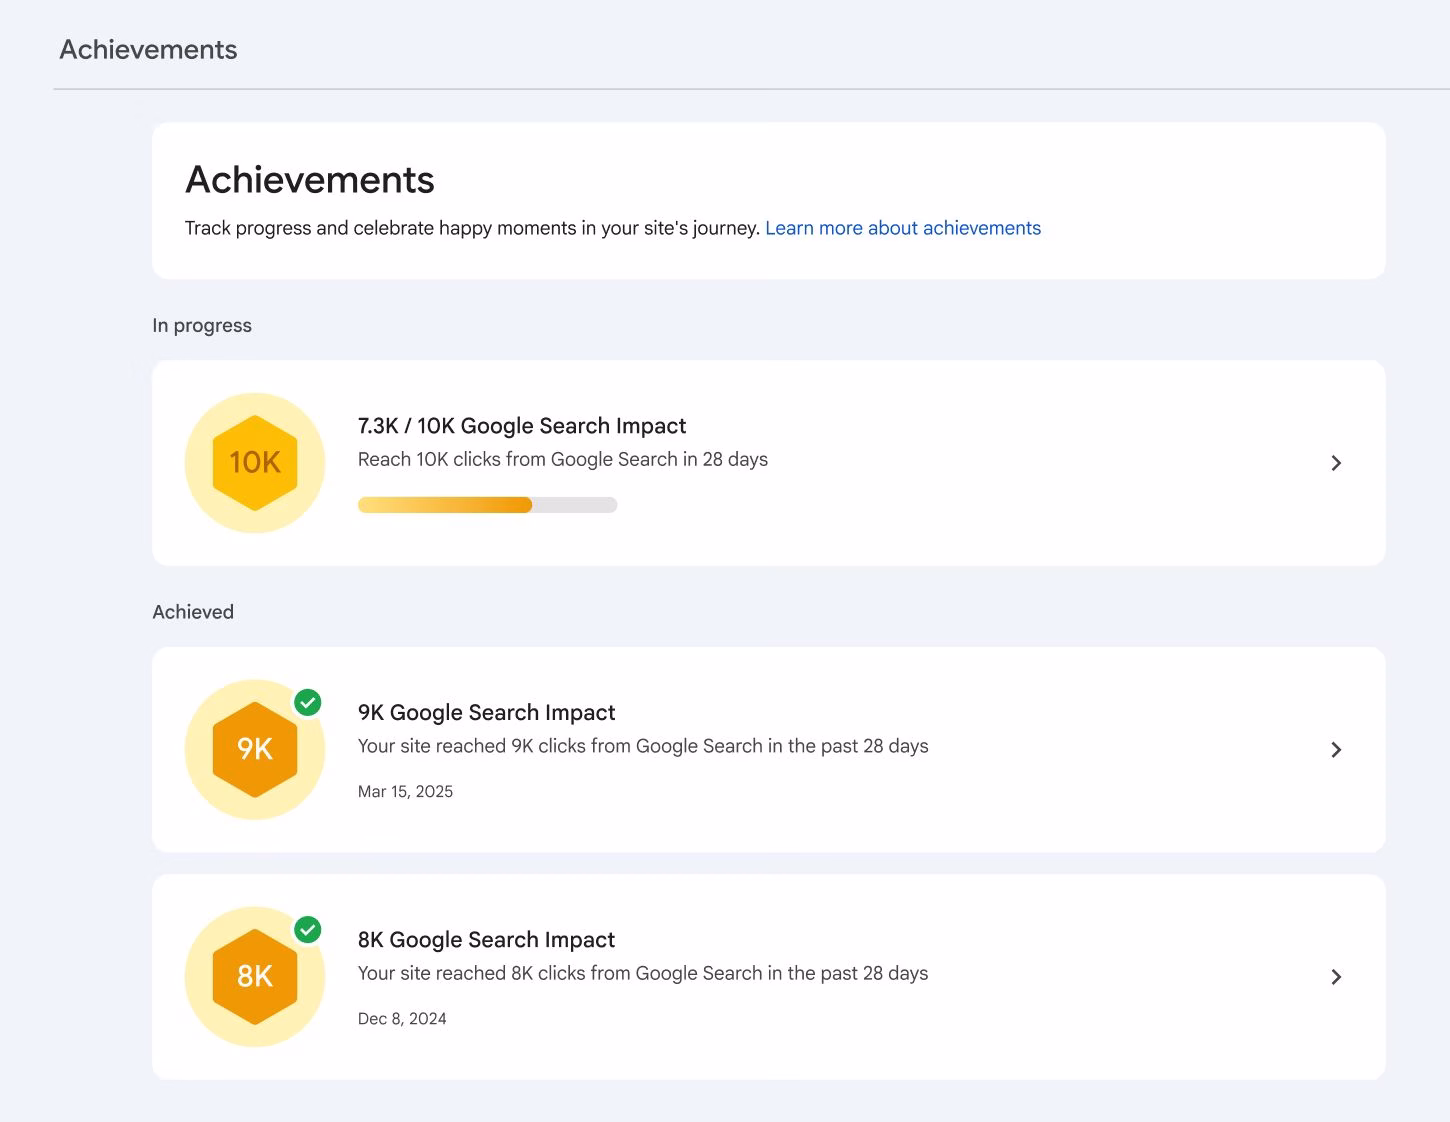Expand the 10K Google Search Impact details
1450x1122 pixels.
(x=1336, y=462)
